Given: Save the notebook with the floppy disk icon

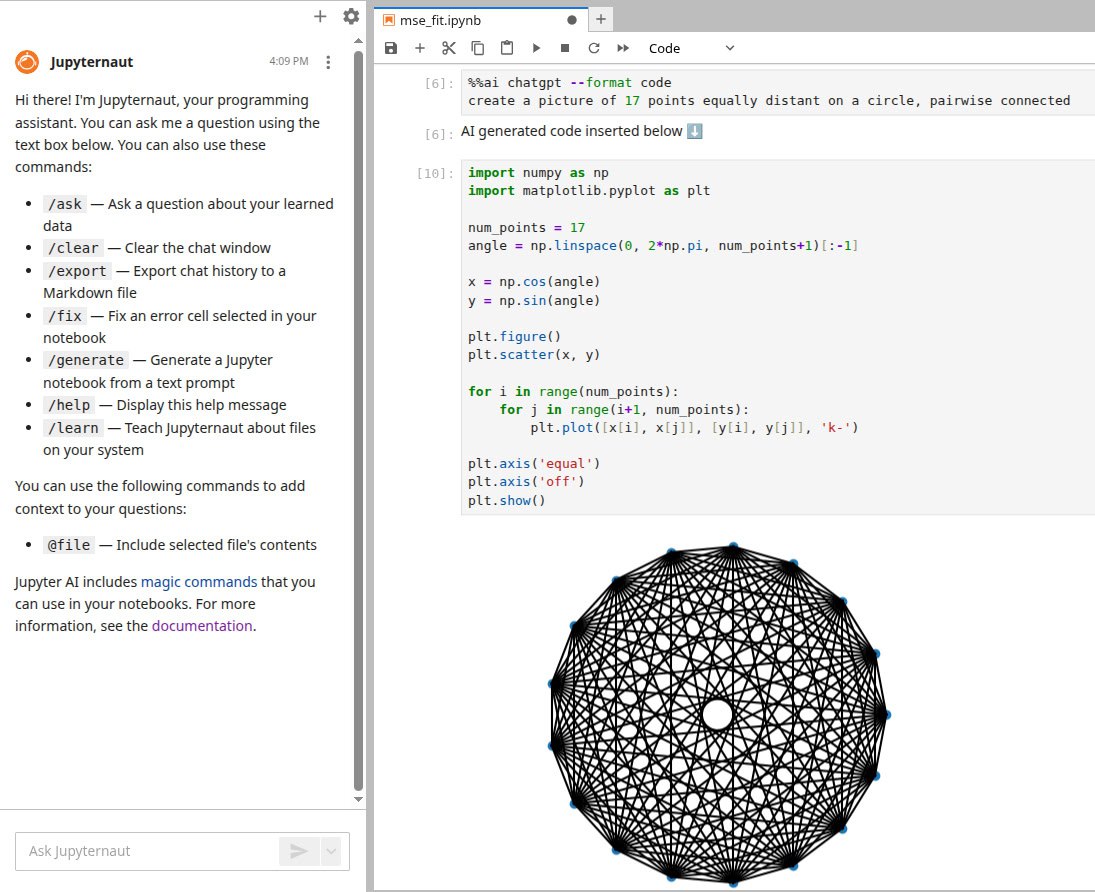Looking at the screenshot, I should pos(391,48).
